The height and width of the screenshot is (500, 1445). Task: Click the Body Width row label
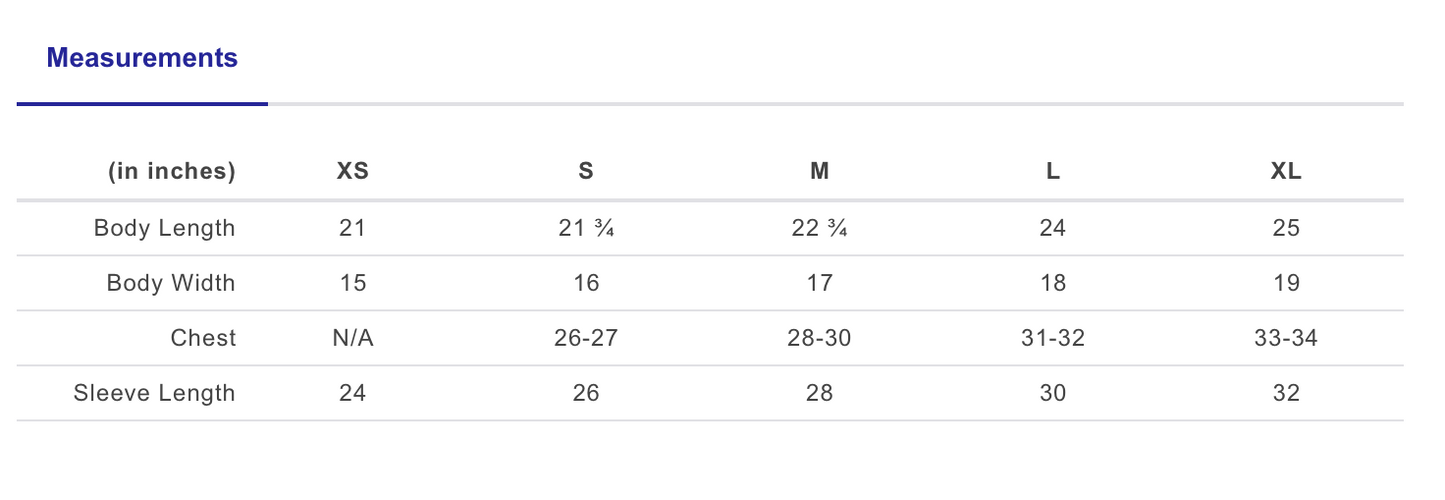[171, 283]
